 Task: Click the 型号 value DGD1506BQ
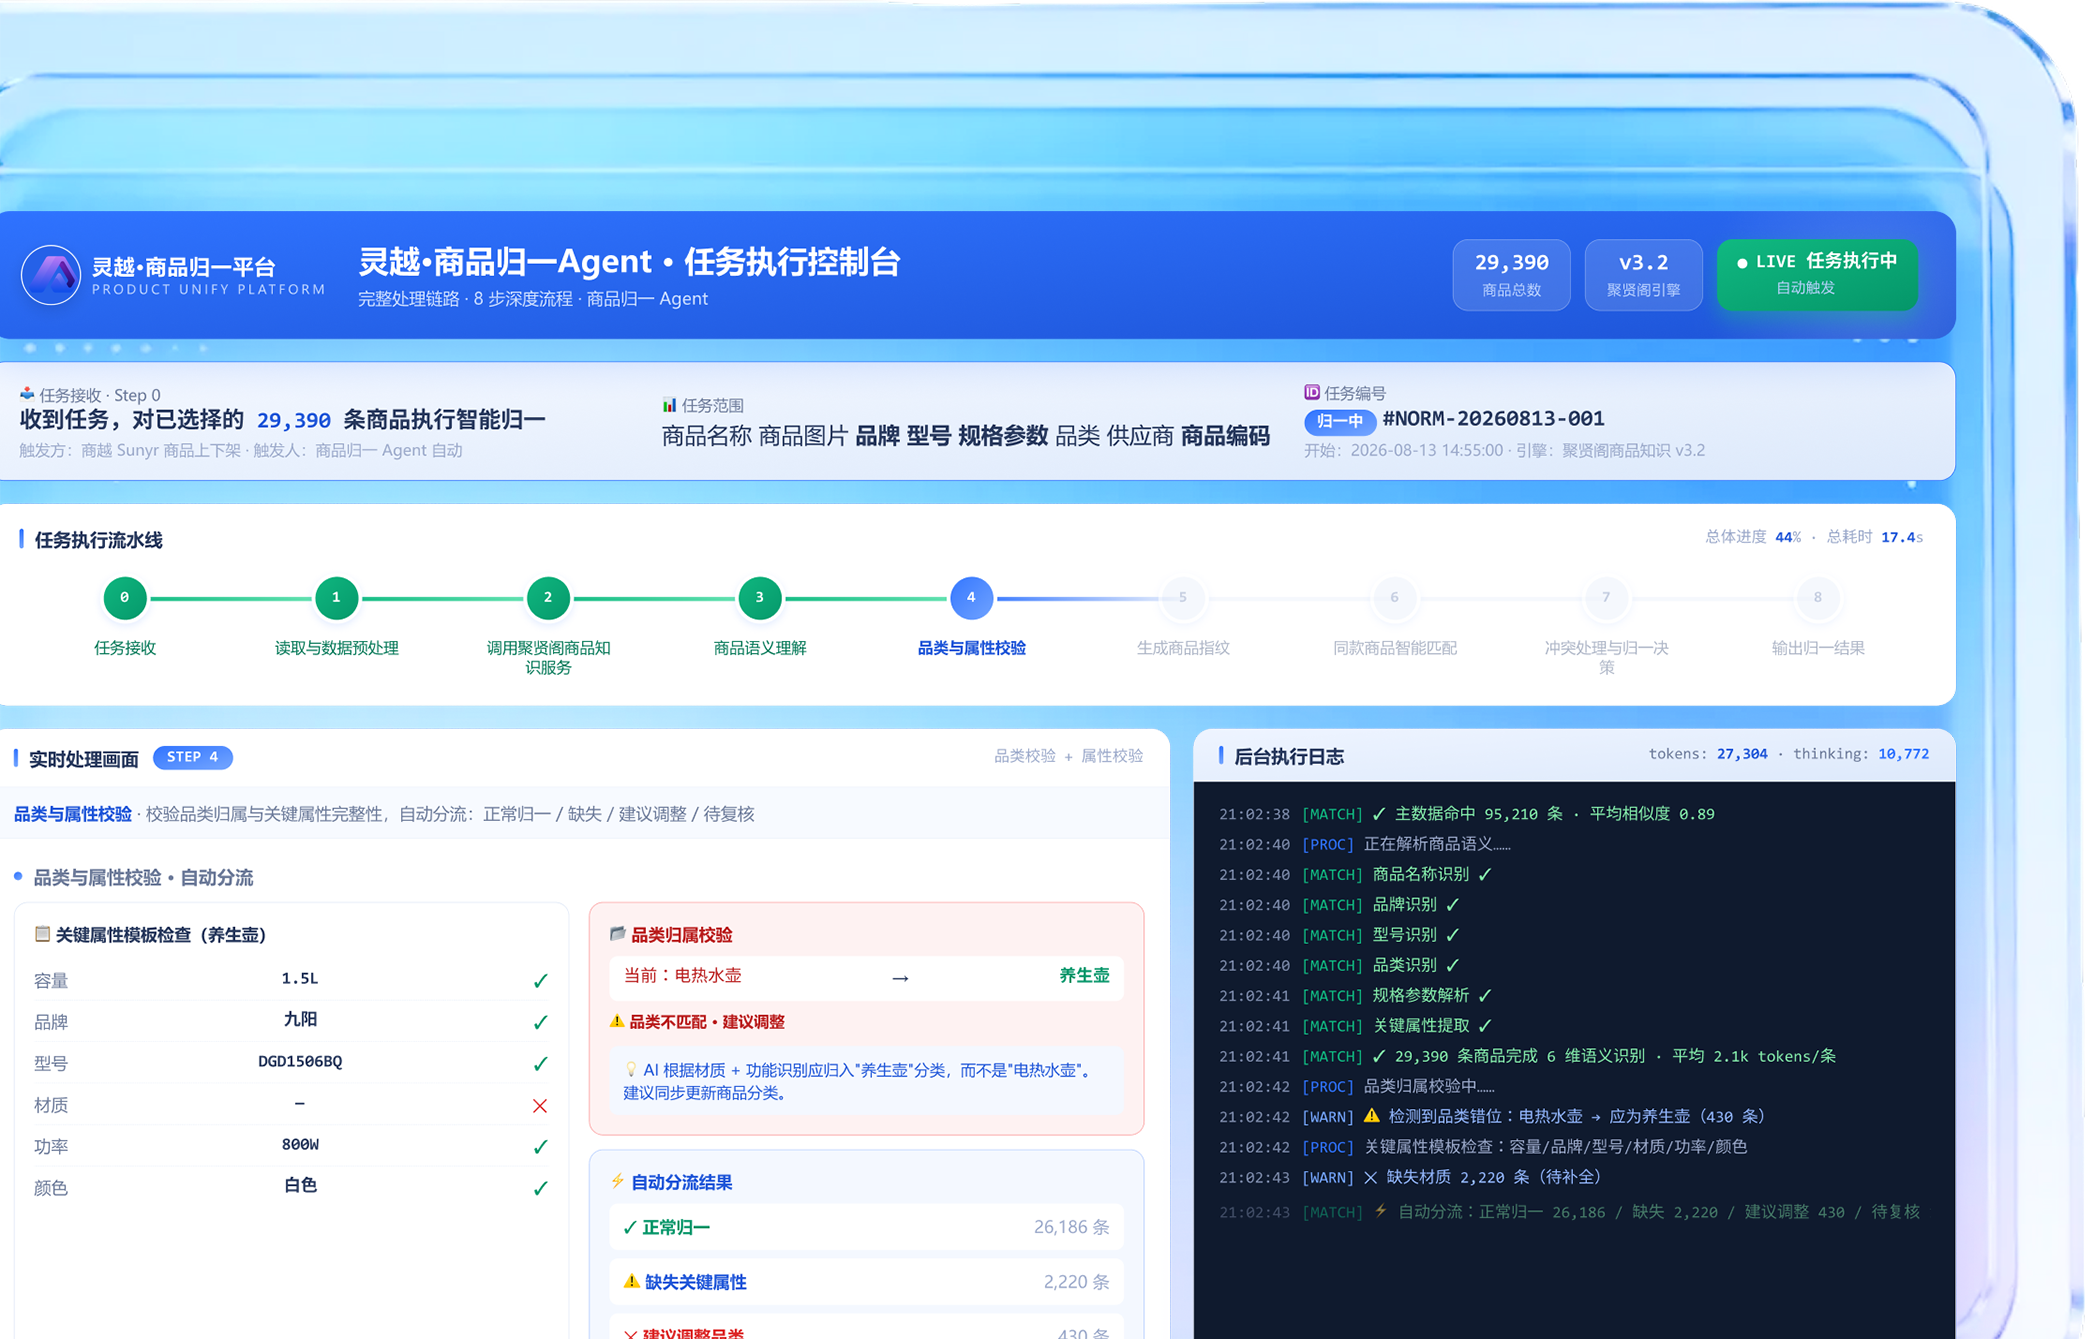click(300, 1061)
